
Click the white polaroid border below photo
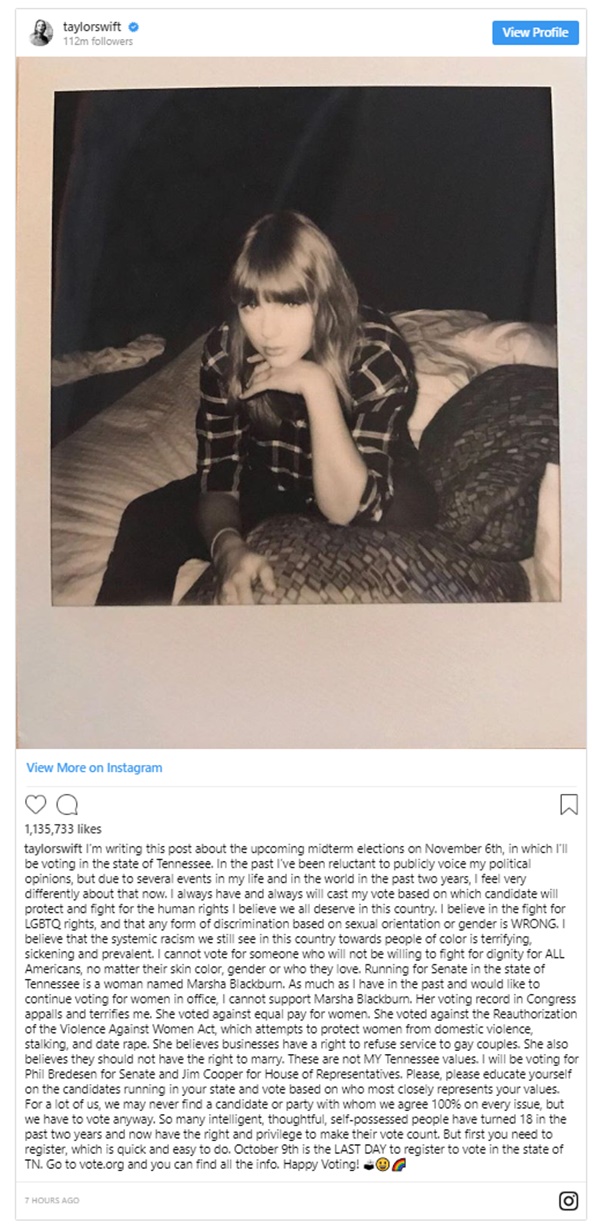301,675
